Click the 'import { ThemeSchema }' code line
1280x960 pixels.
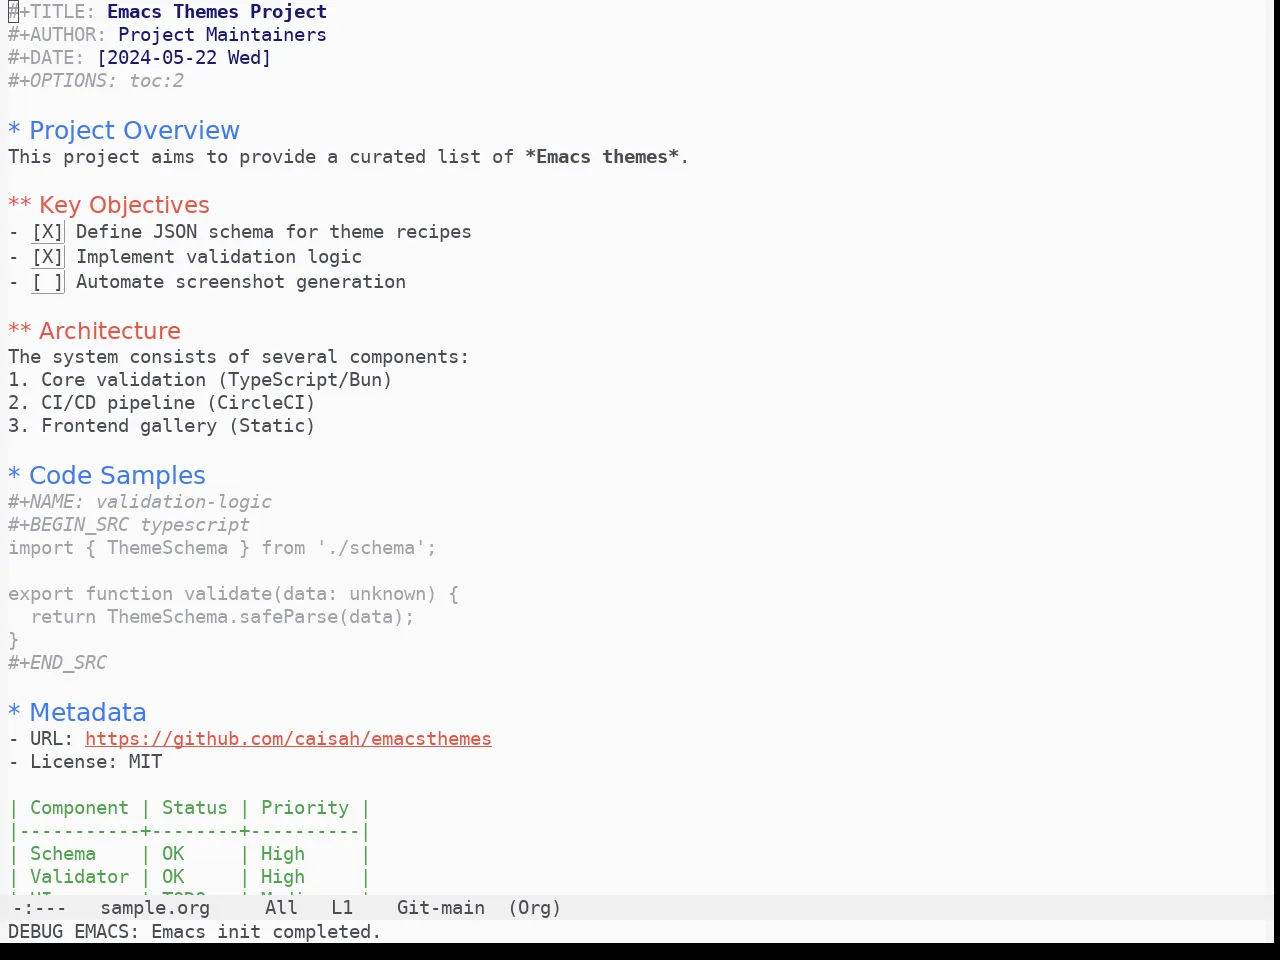(222, 548)
